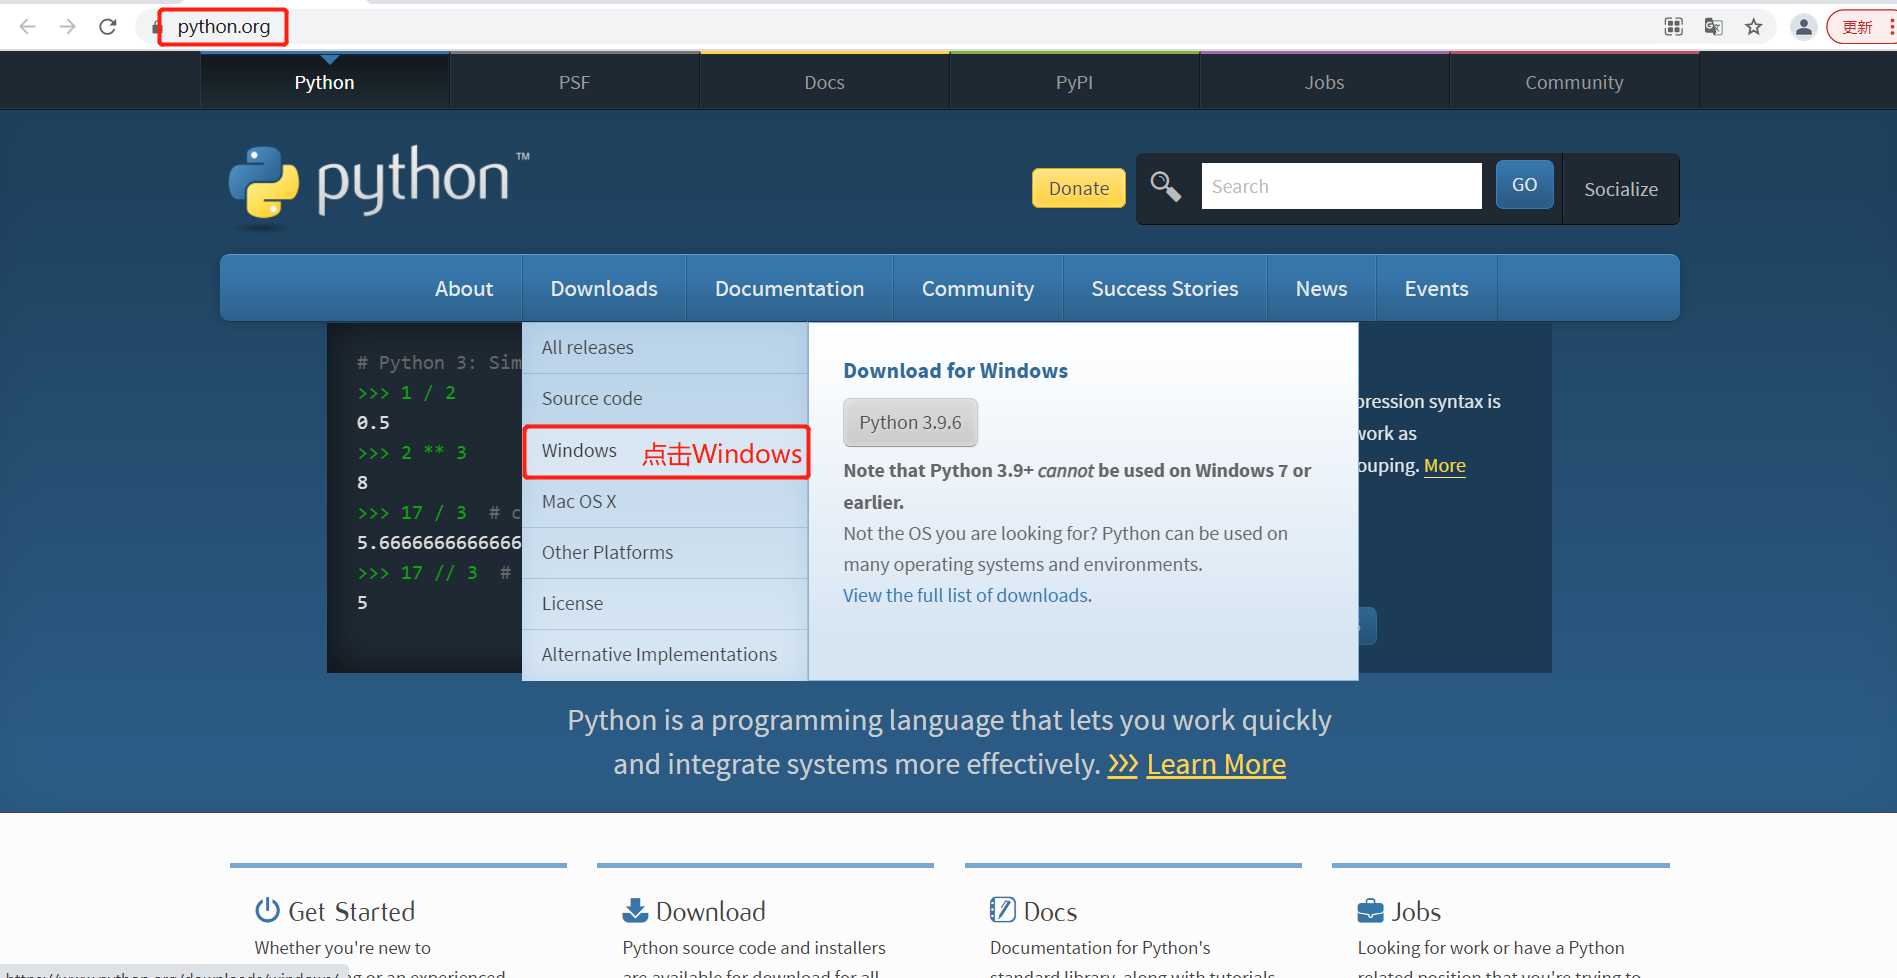Reload the page

pyautogui.click(x=107, y=27)
